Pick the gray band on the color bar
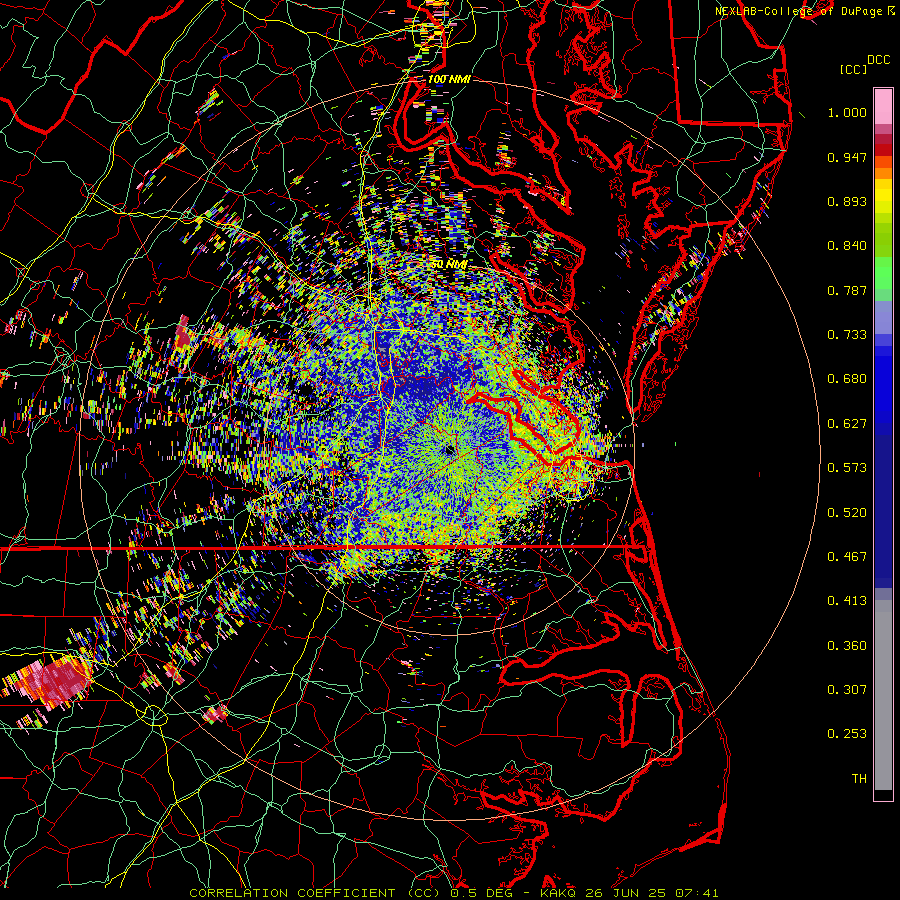The width and height of the screenshot is (900, 900). tap(883, 695)
